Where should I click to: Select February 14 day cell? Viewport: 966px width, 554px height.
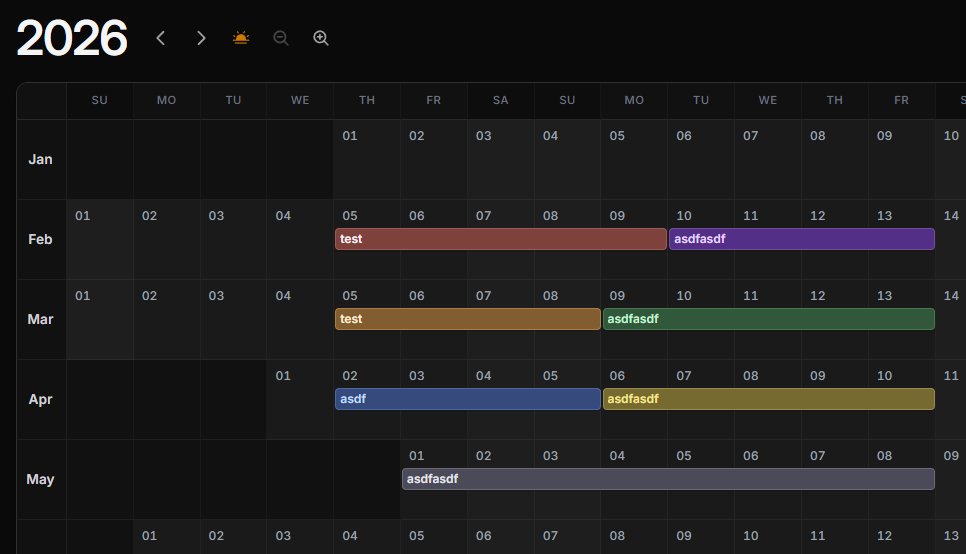click(x=951, y=240)
